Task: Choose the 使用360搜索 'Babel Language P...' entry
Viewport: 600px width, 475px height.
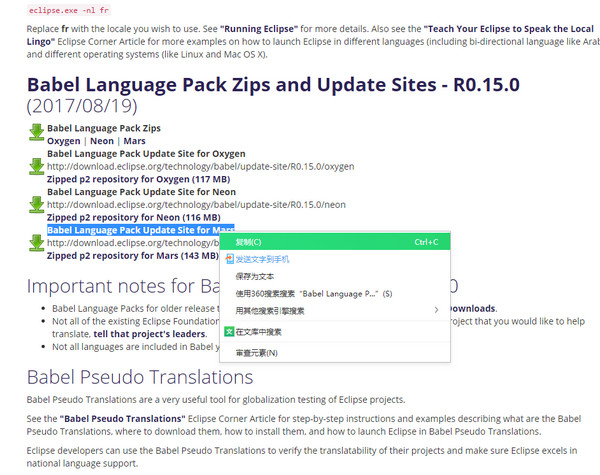Action: click(x=335, y=294)
